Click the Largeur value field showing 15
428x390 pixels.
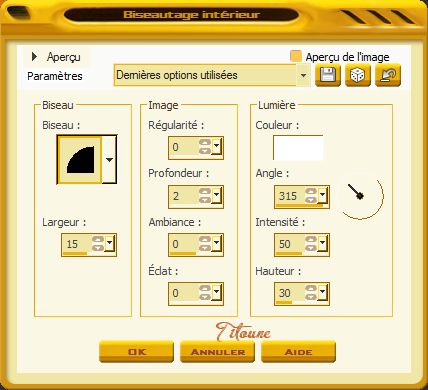pos(77,244)
